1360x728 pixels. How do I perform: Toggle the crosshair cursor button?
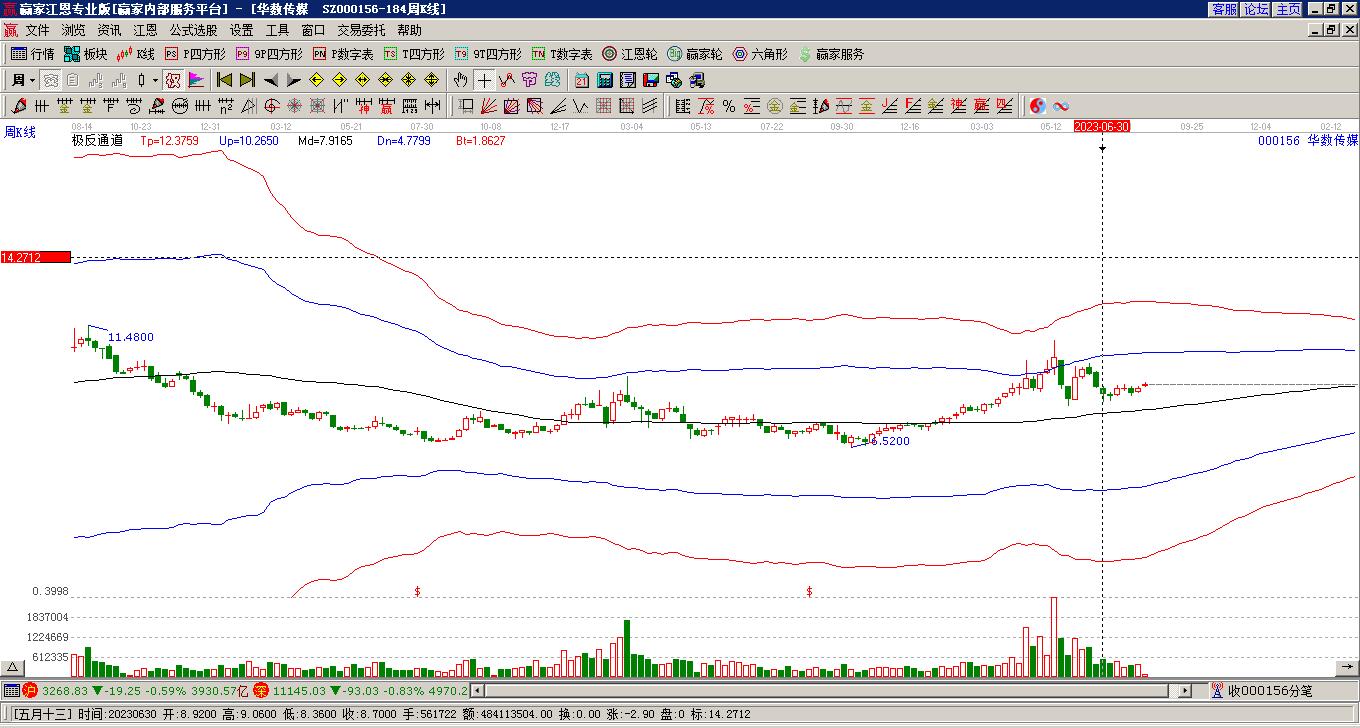coord(484,80)
